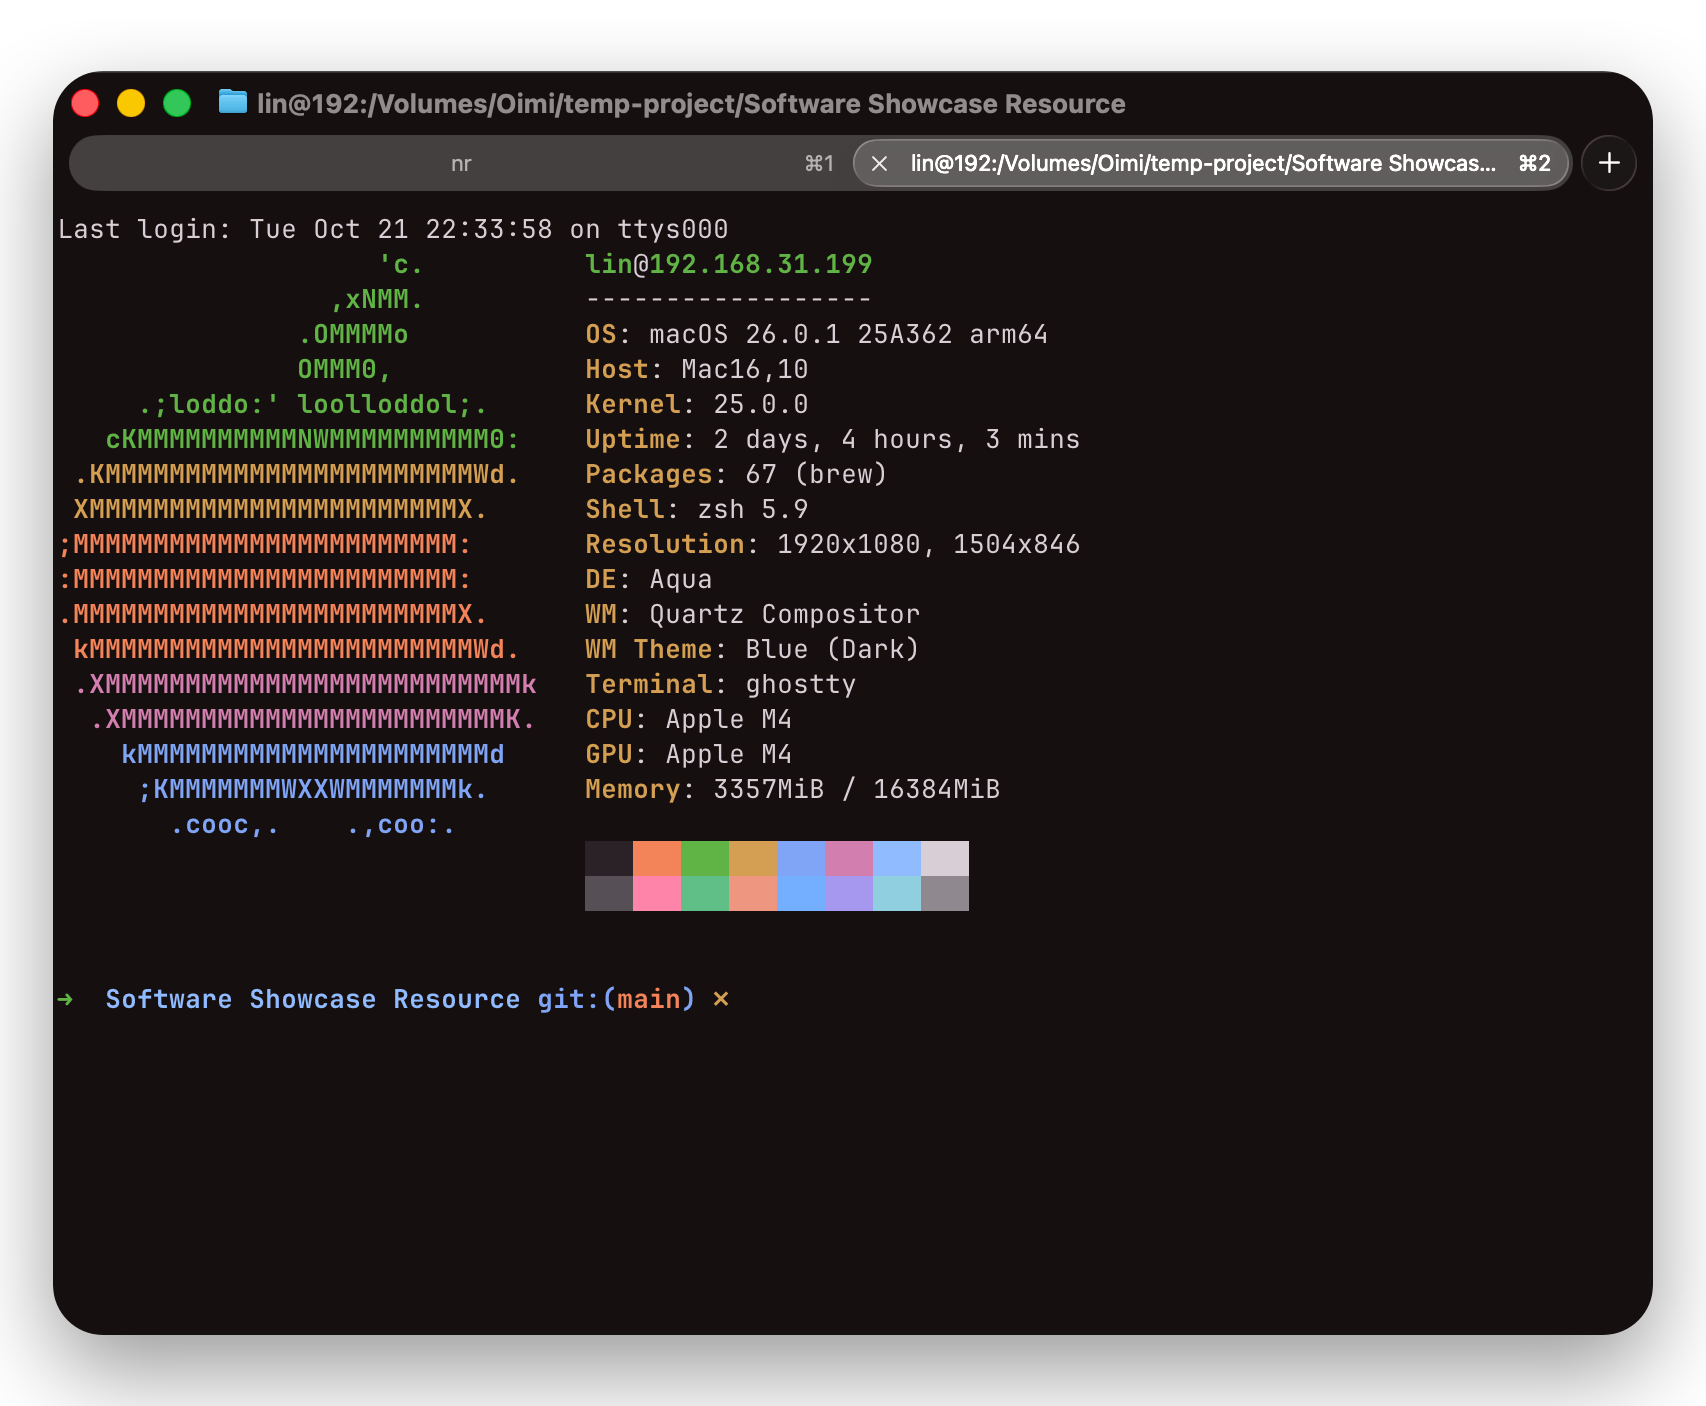Click the "Terminal: ghostty" line
1706x1406 pixels.
click(x=720, y=684)
